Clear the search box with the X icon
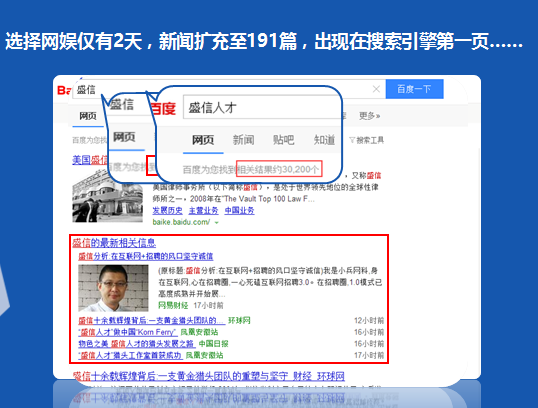 click(x=376, y=89)
